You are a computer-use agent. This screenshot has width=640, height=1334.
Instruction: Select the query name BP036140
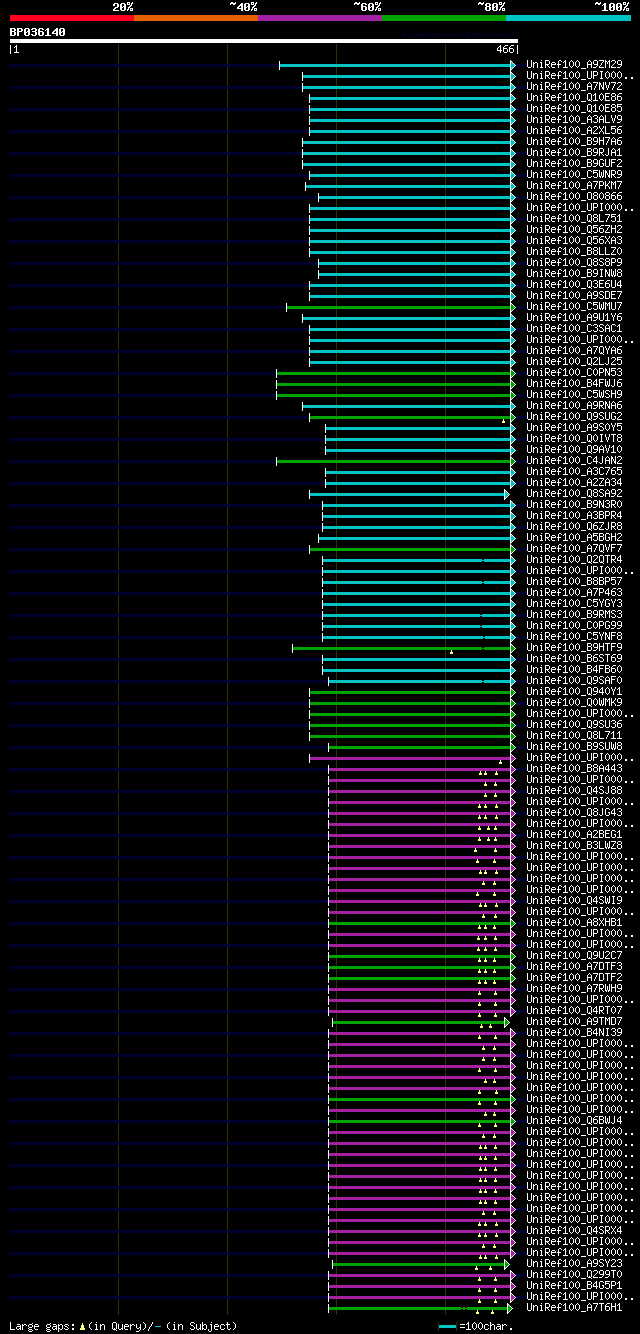[38, 32]
